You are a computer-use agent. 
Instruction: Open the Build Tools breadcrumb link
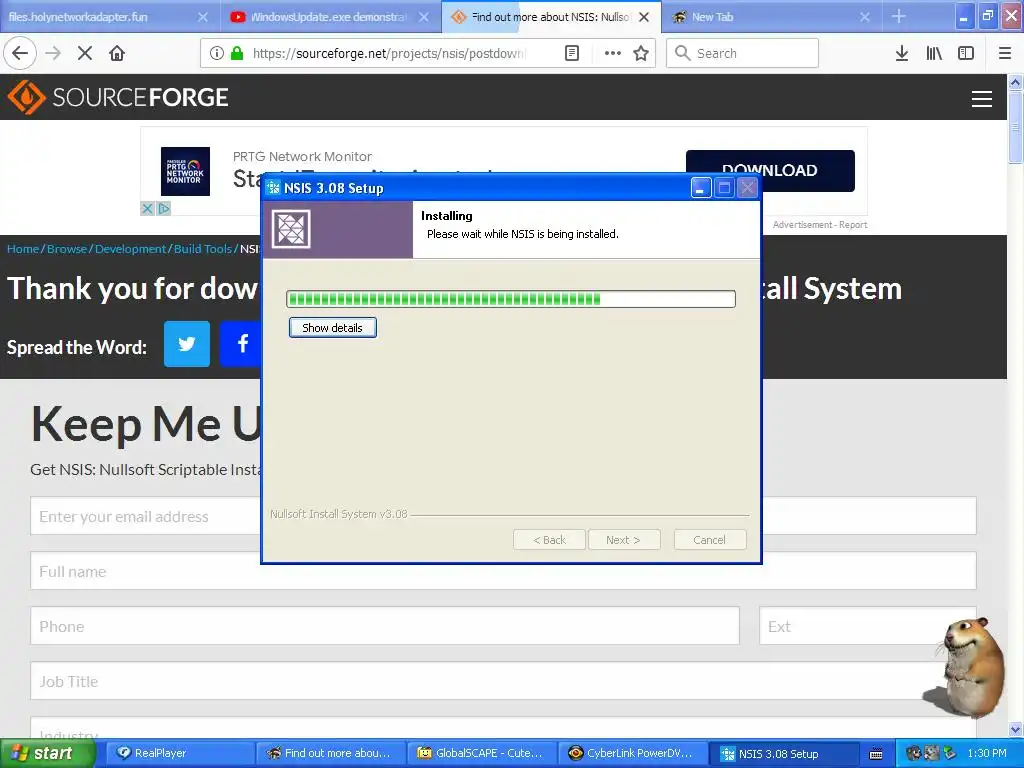(202, 249)
